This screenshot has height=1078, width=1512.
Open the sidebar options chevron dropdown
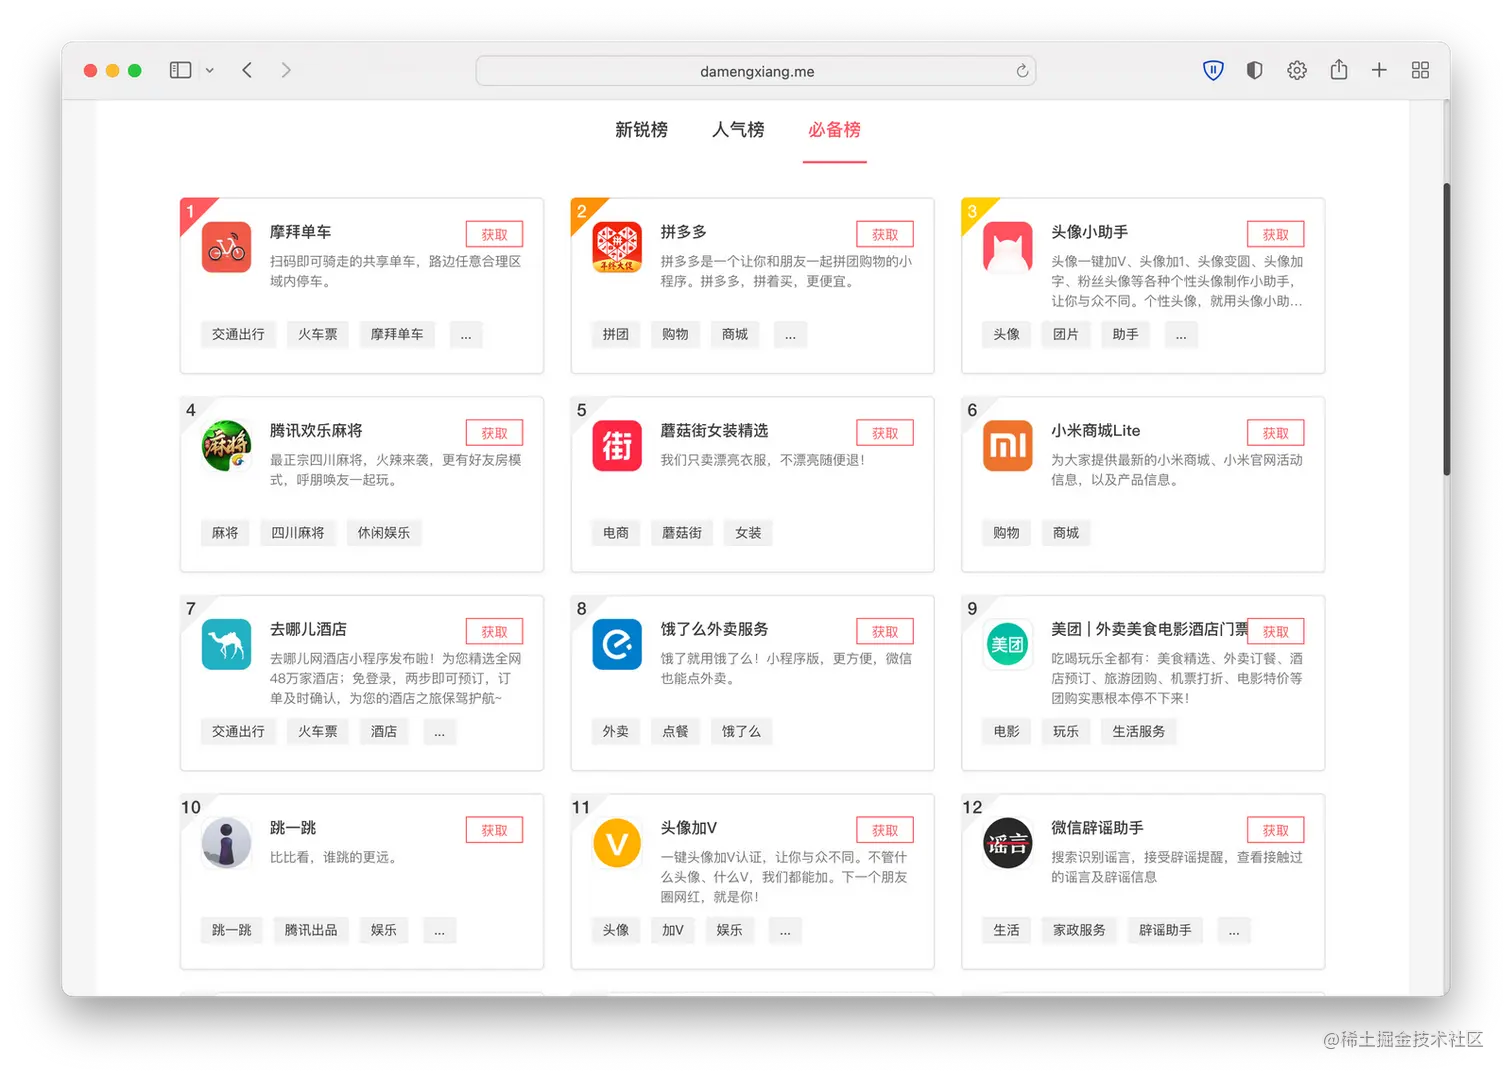(210, 70)
